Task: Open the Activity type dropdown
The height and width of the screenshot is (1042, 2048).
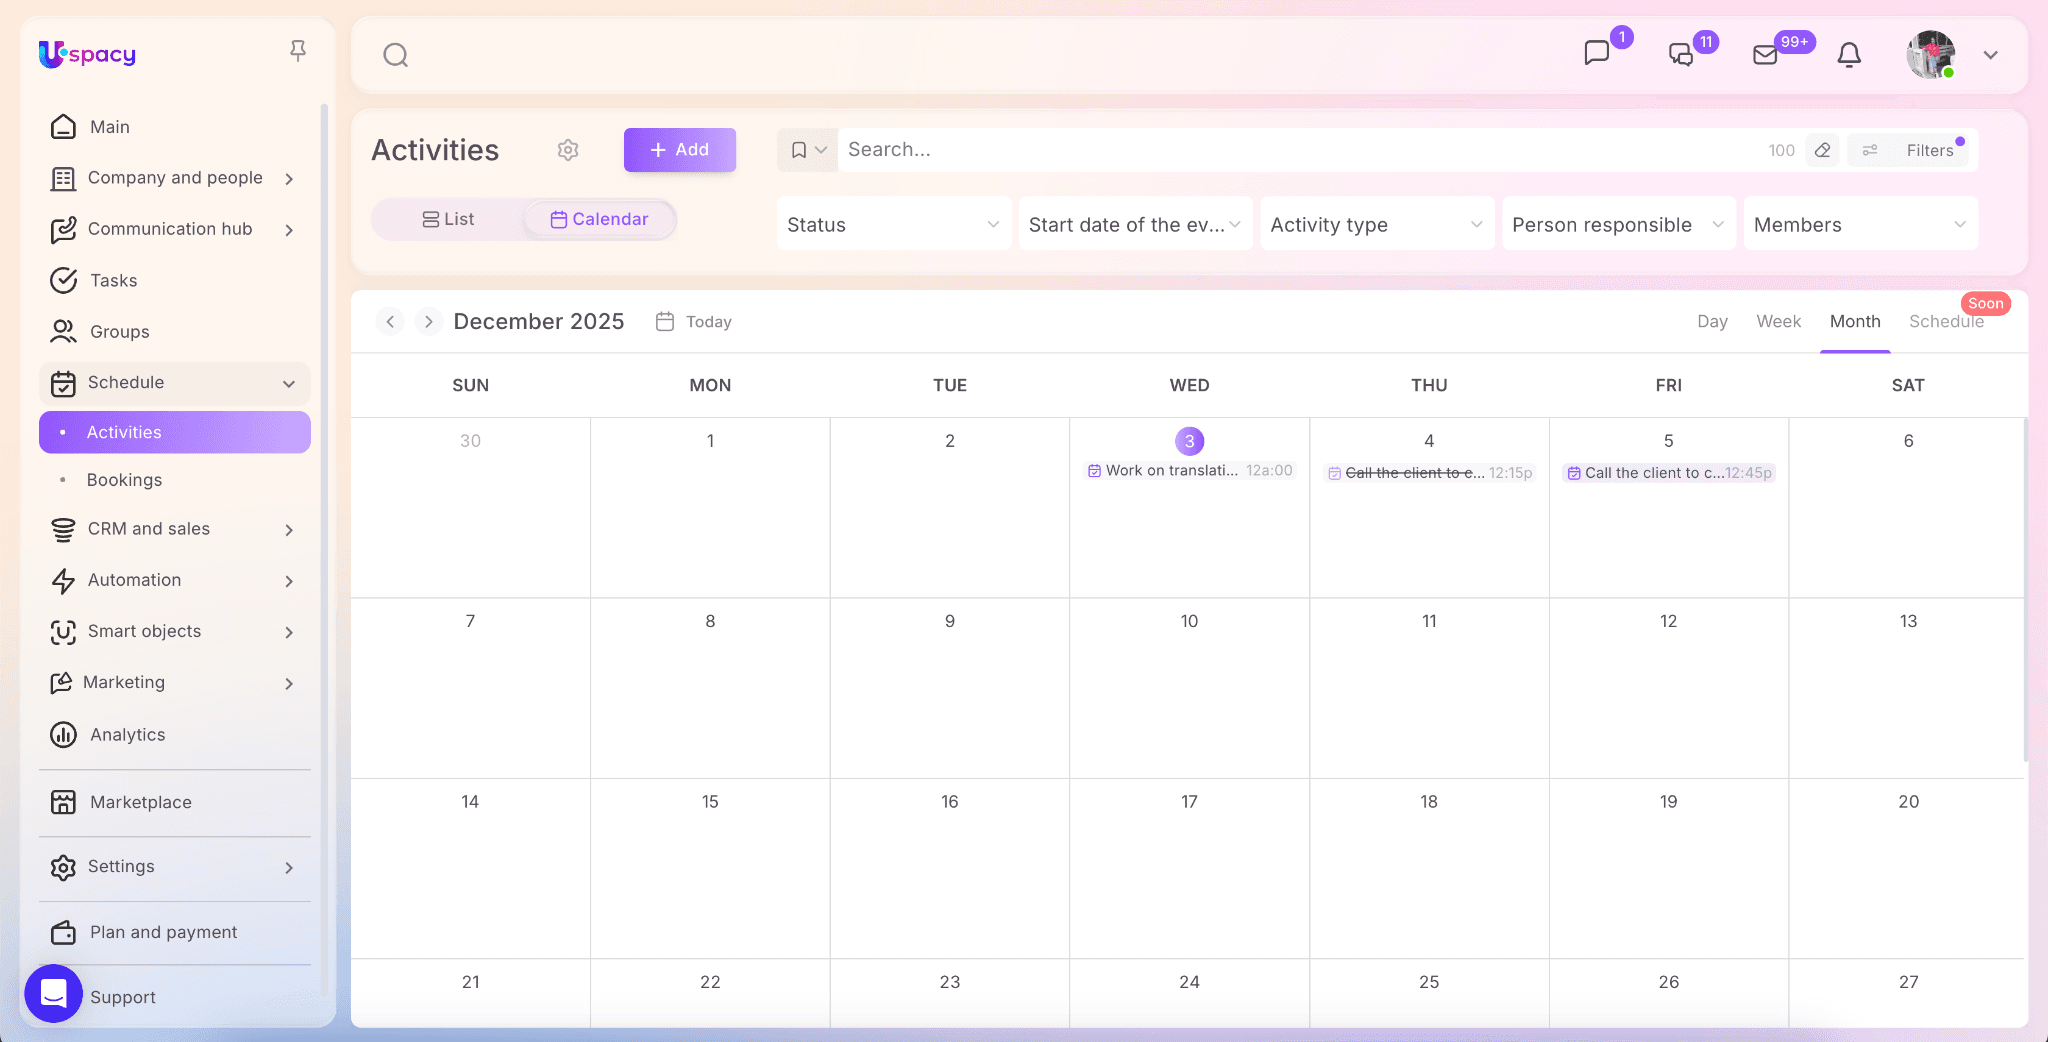Action: pos(1376,225)
